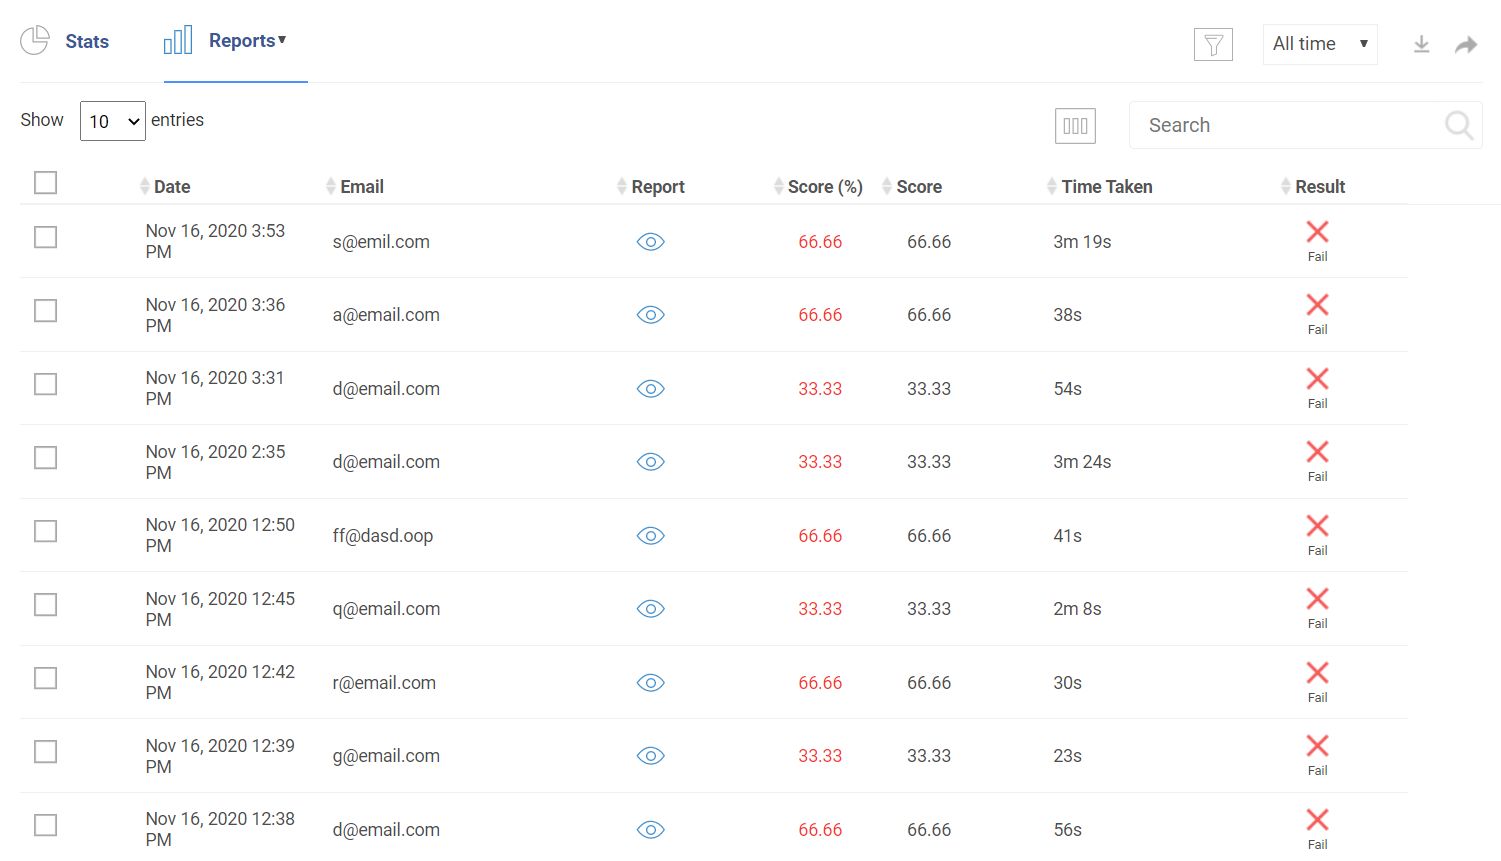Open the filter funnel icon

tap(1213, 44)
